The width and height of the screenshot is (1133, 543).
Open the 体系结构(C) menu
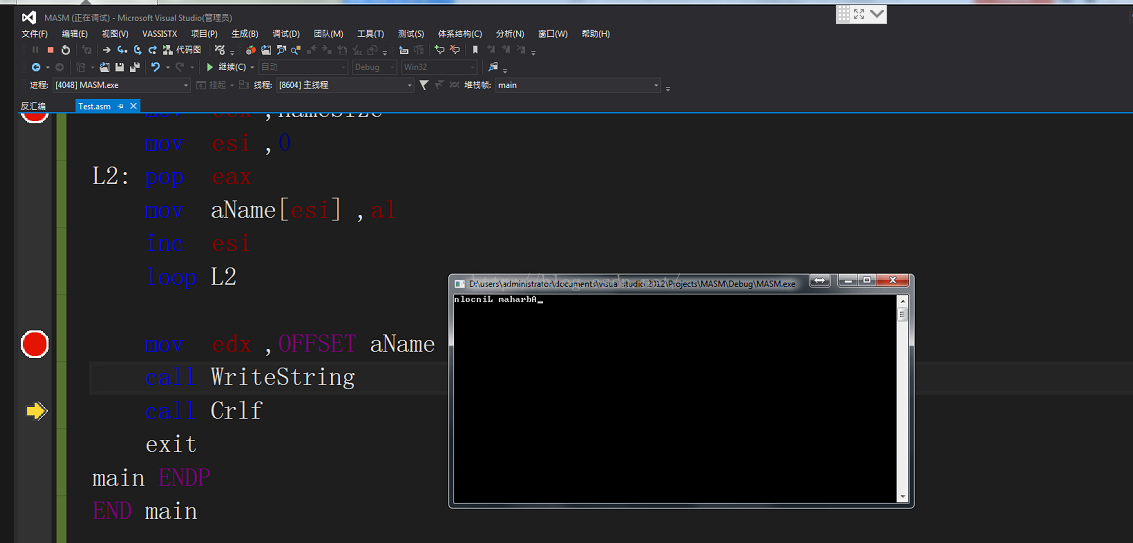tap(460, 34)
